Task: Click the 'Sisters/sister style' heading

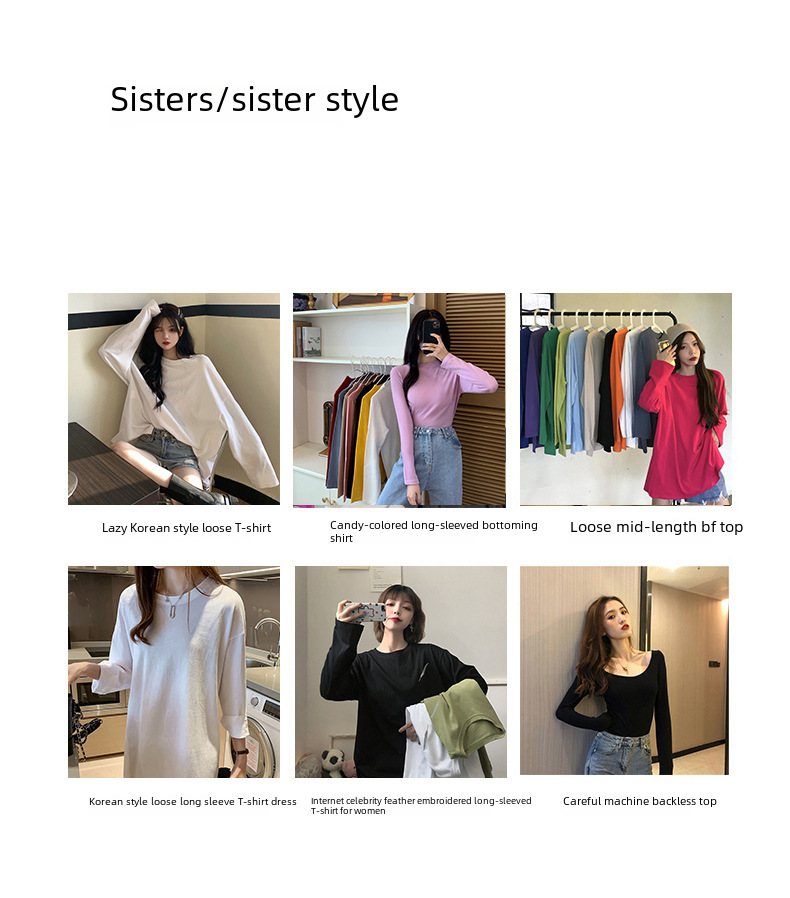Action: click(254, 100)
